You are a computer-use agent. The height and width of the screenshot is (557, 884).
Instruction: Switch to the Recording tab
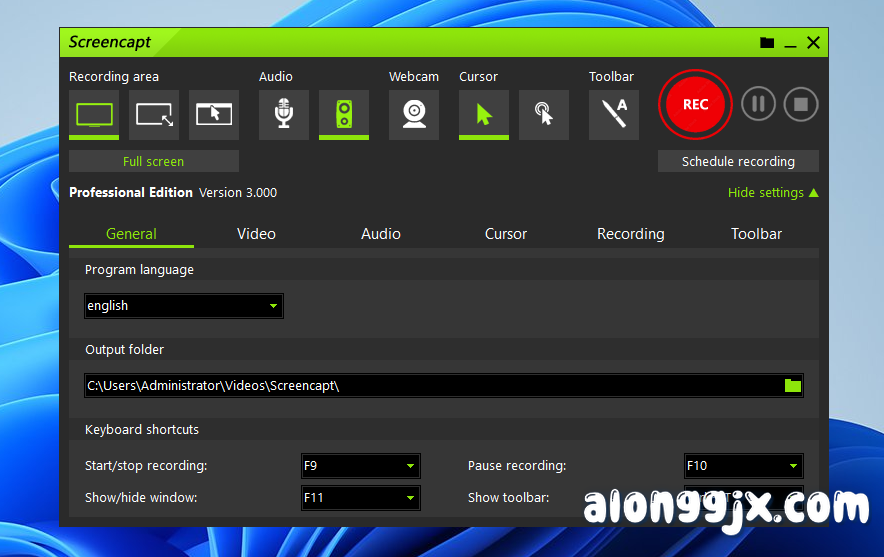pyautogui.click(x=631, y=234)
